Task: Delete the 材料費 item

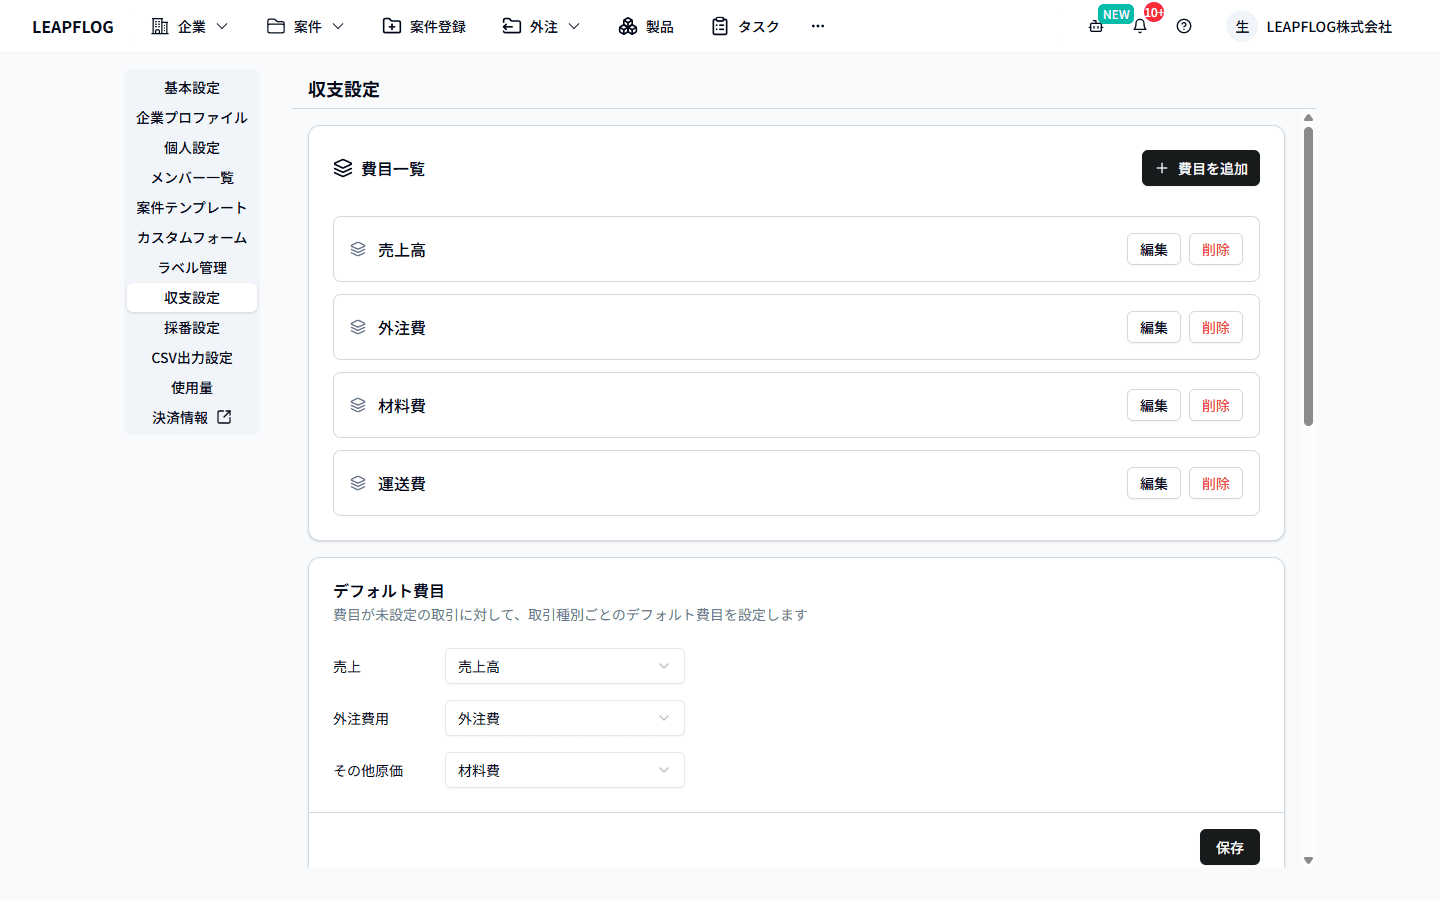Action: [x=1216, y=406]
